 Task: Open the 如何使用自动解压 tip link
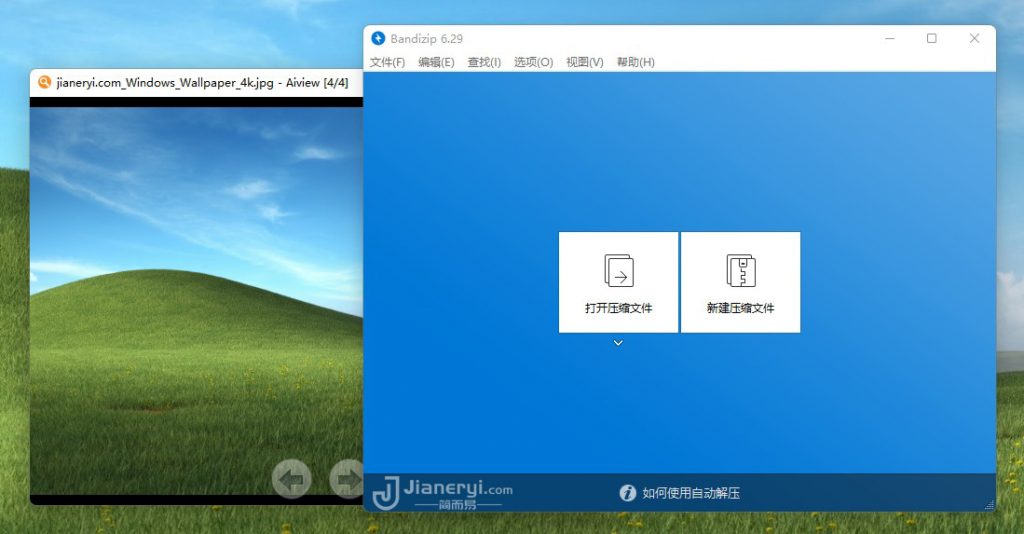tap(691, 493)
